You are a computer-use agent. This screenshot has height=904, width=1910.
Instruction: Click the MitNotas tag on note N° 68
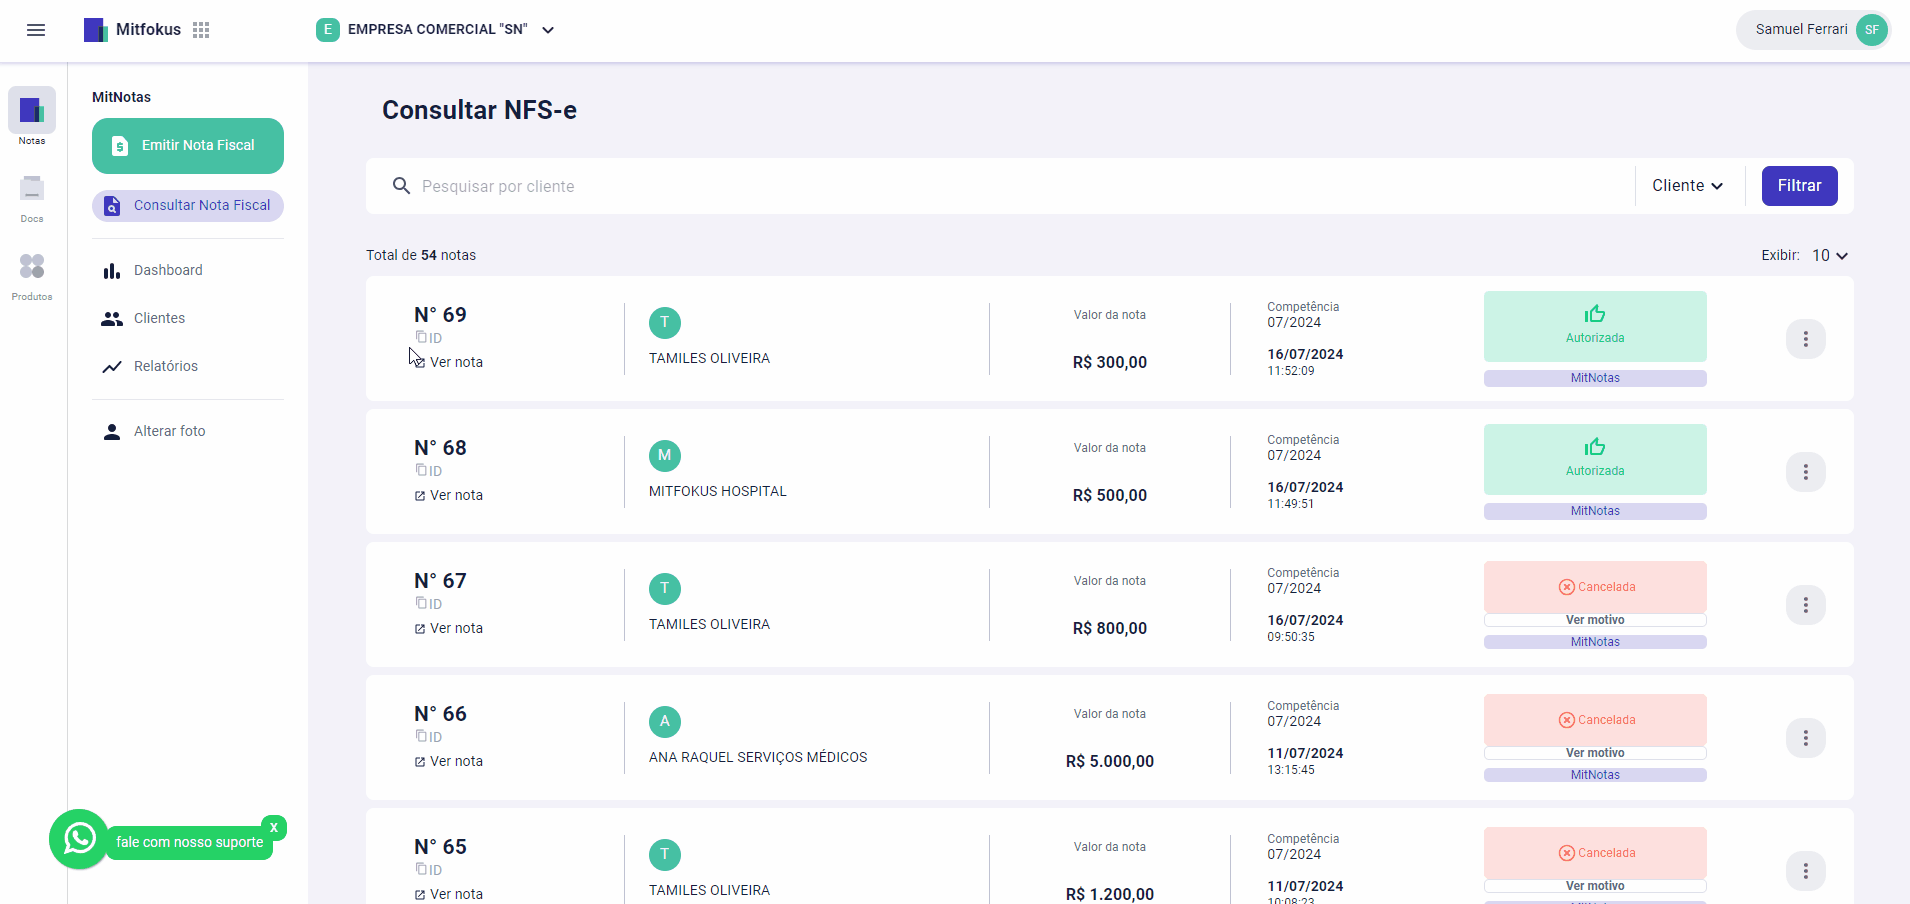1595,511
